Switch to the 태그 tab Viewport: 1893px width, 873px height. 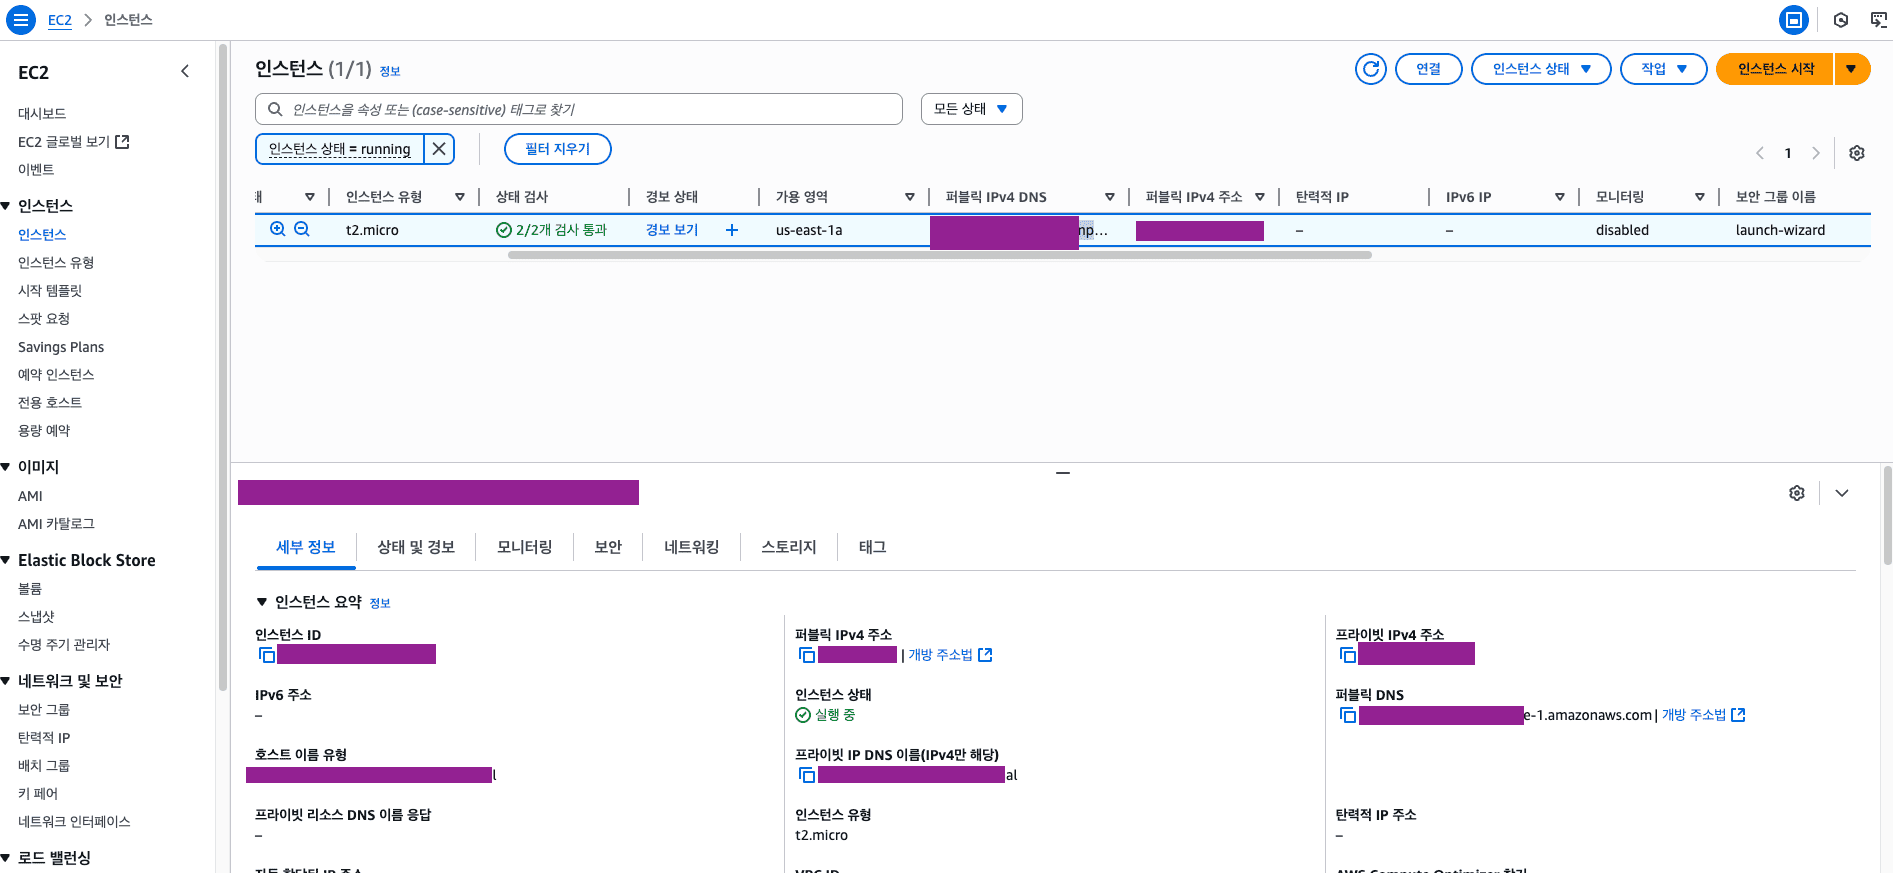[x=873, y=547]
